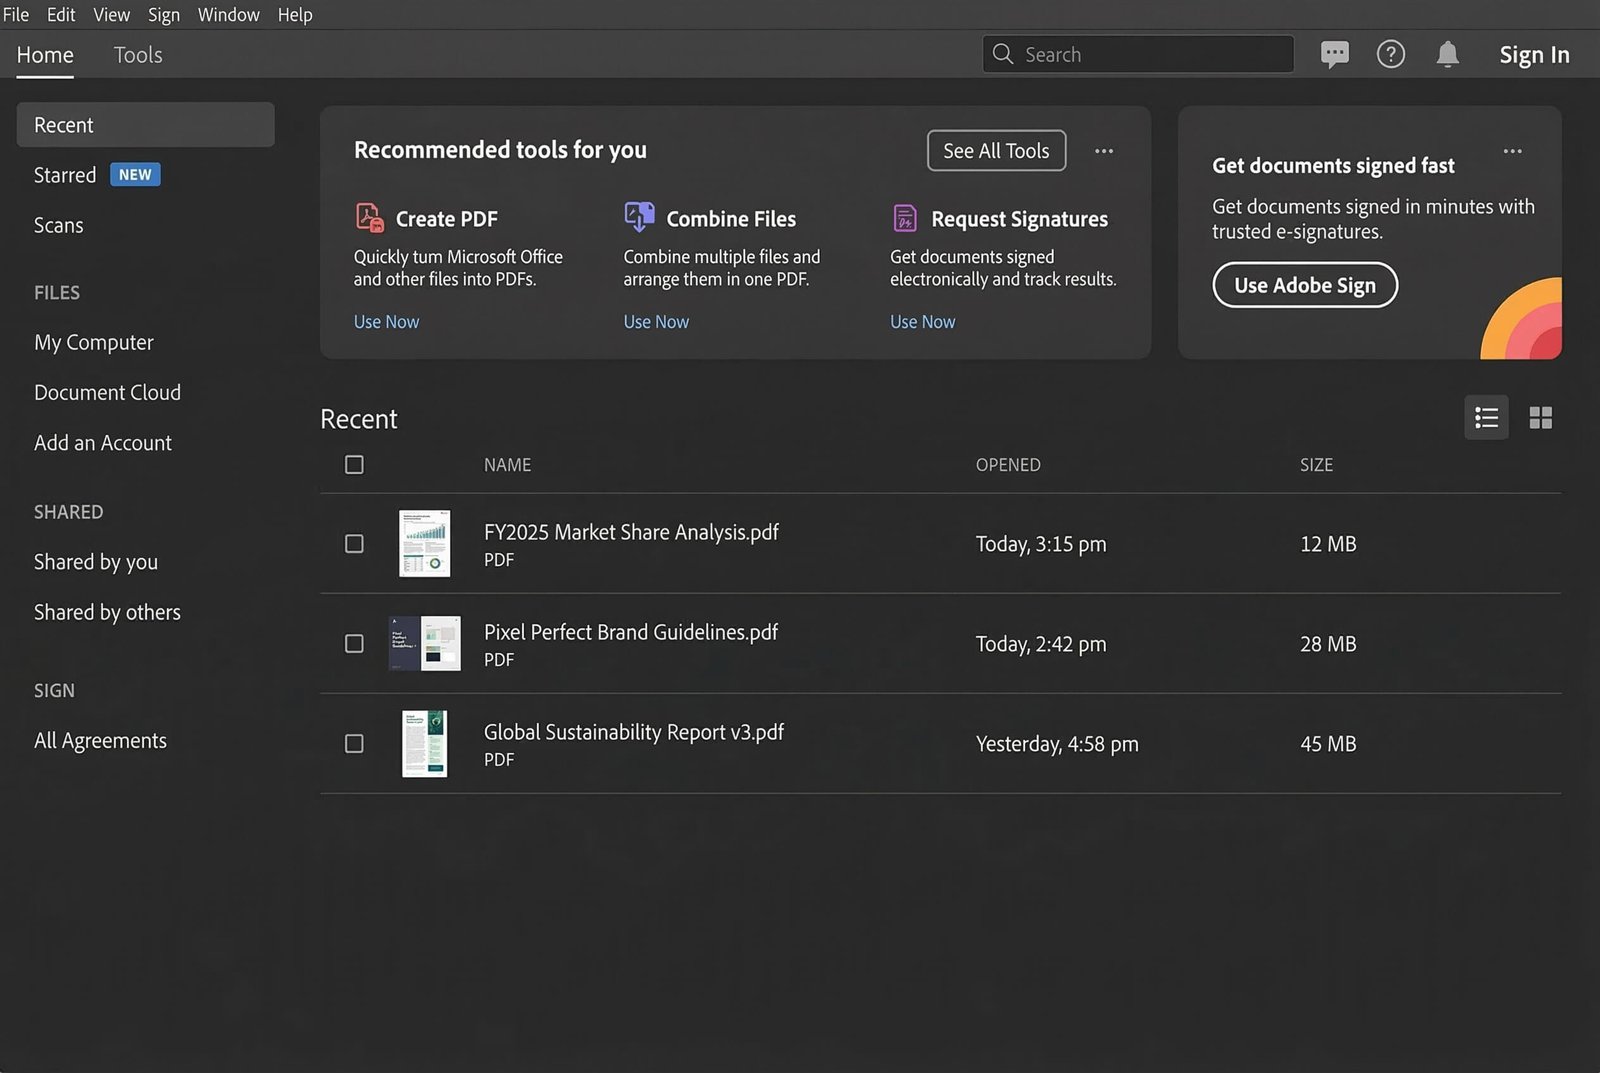Open the notifications bell icon
The image size is (1600, 1073).
1447,54
